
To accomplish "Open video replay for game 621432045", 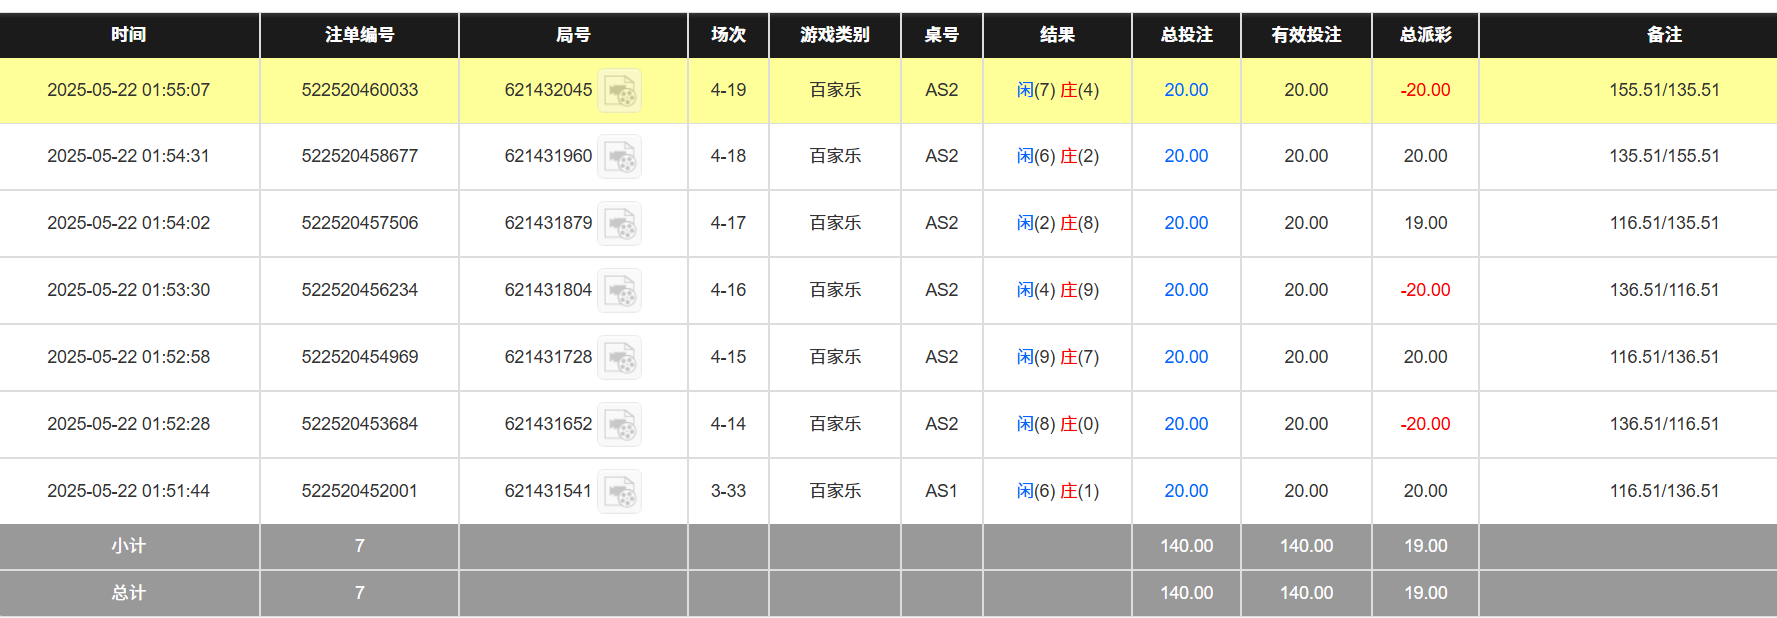I will pyautogui.click(x=619, y=89).
